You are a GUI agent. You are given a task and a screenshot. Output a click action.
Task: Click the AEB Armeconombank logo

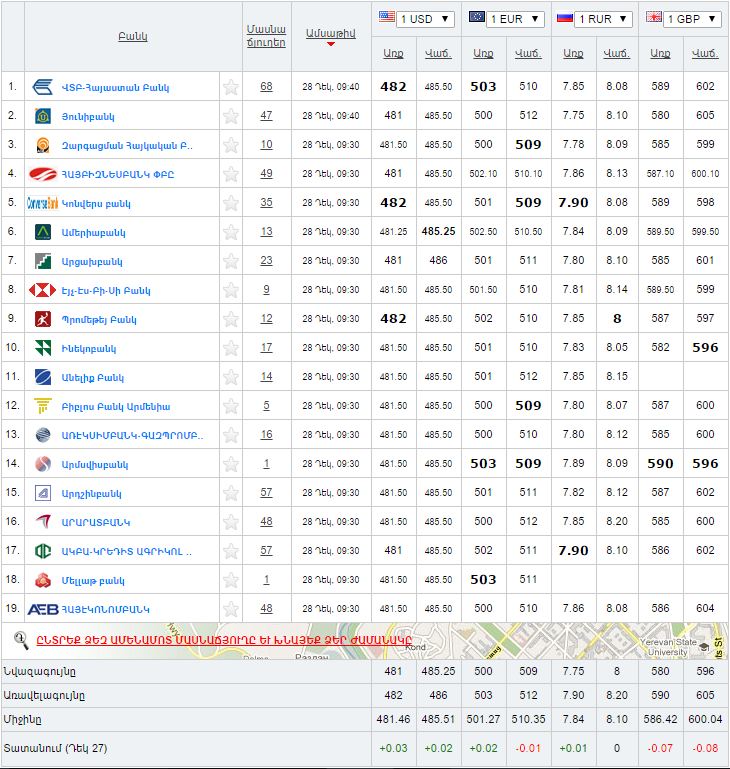[x=43, y=609]
